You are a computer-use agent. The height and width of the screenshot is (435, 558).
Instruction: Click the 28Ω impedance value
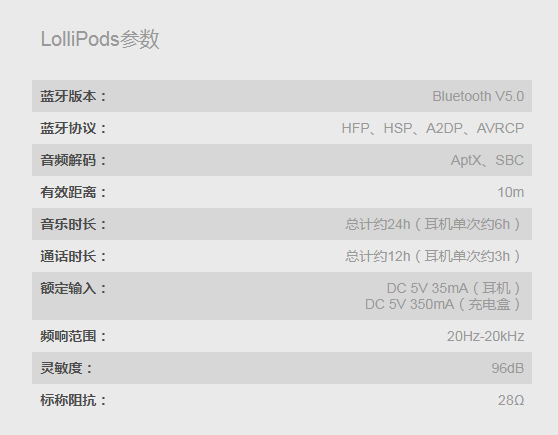pos(511,400)
